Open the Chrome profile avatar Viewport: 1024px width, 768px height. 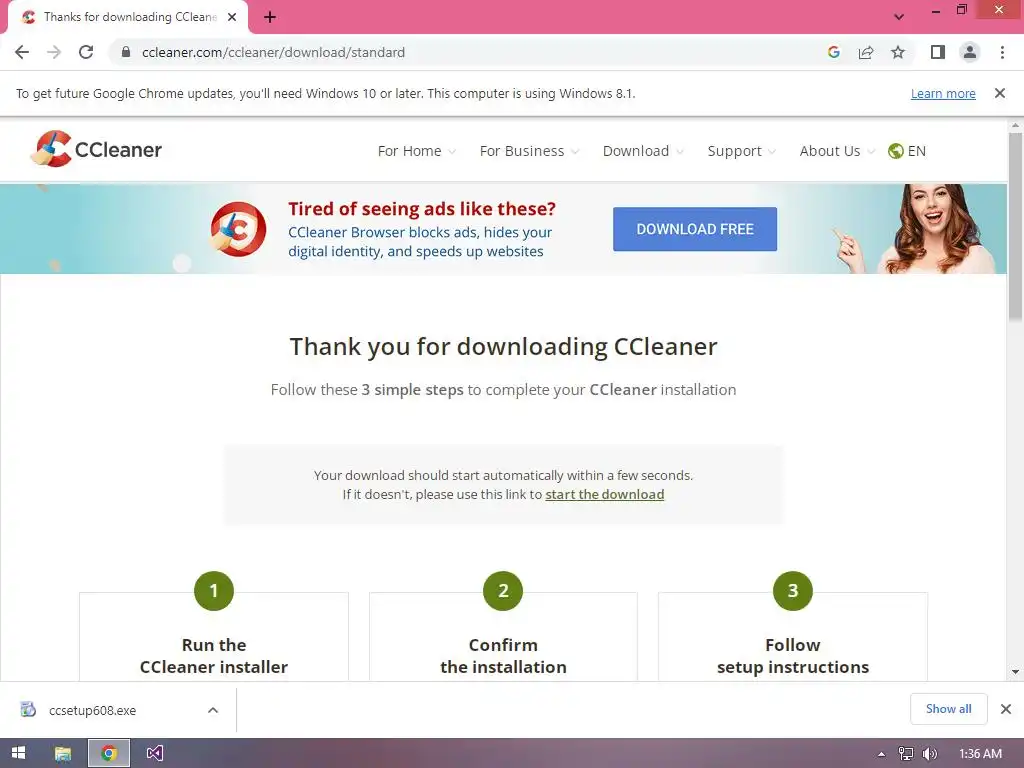(970, 52)
